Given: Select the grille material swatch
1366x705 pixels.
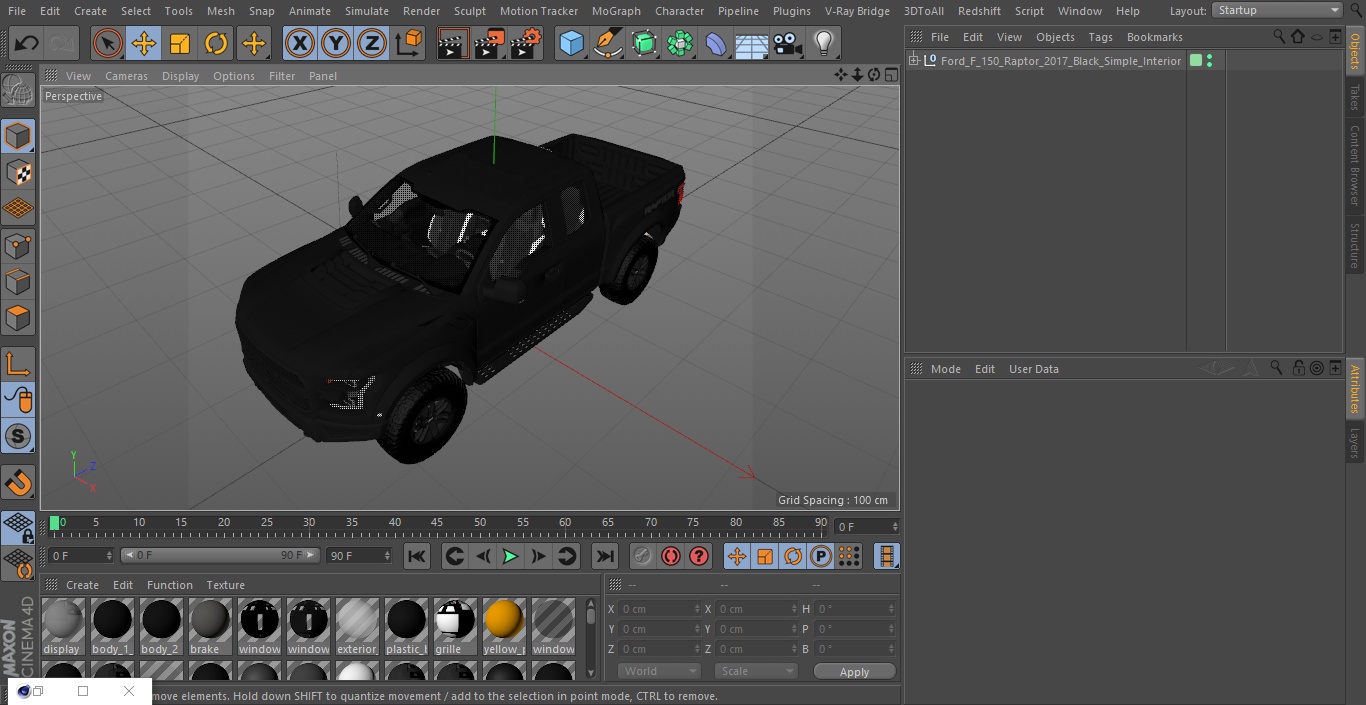Looking at the screenshot, I should click(x=455, y=626).
